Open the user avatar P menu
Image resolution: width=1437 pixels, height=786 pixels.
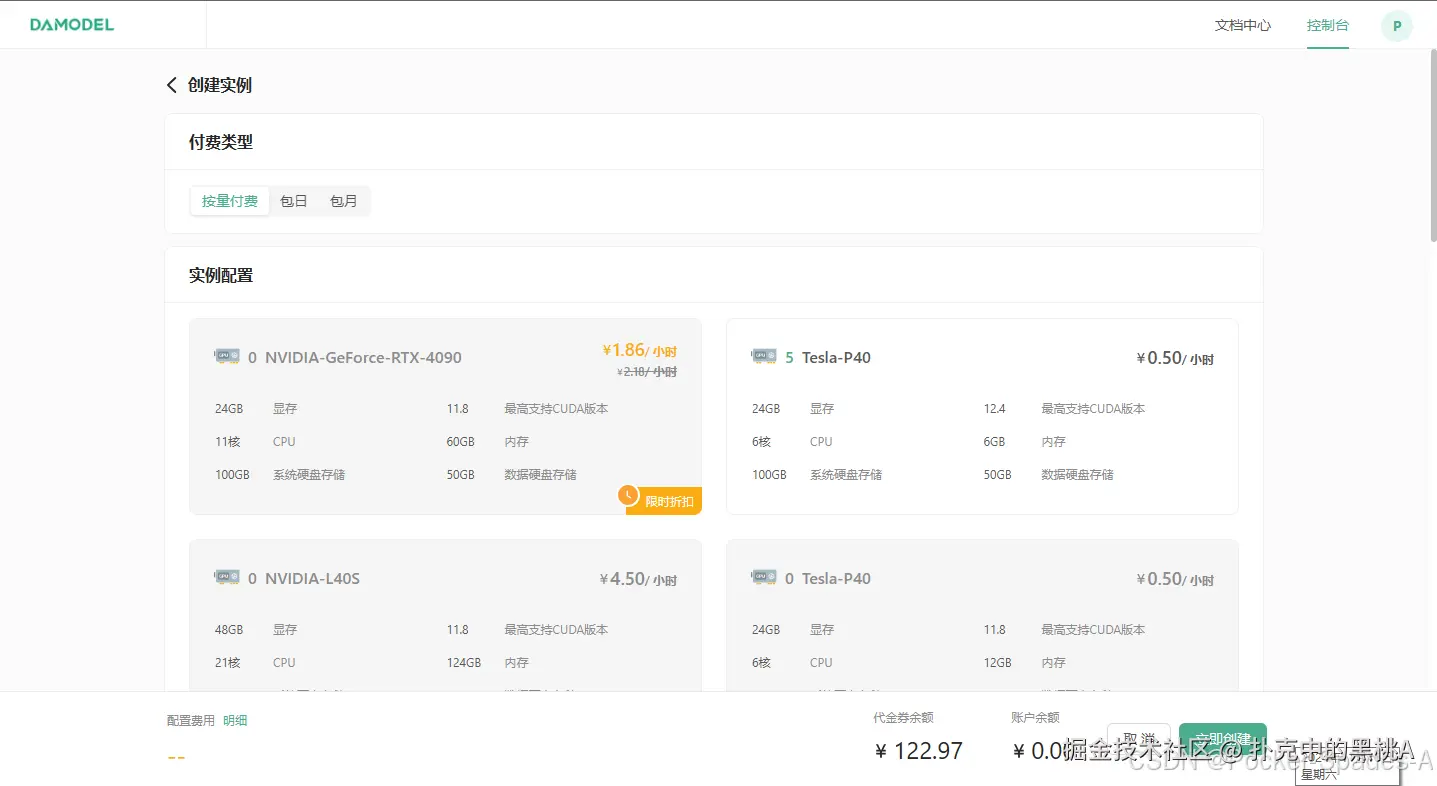[1397, 26]
